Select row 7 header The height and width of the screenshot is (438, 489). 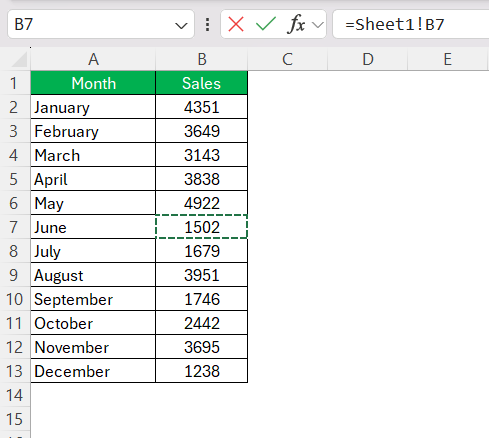click(x=15, y=227)
